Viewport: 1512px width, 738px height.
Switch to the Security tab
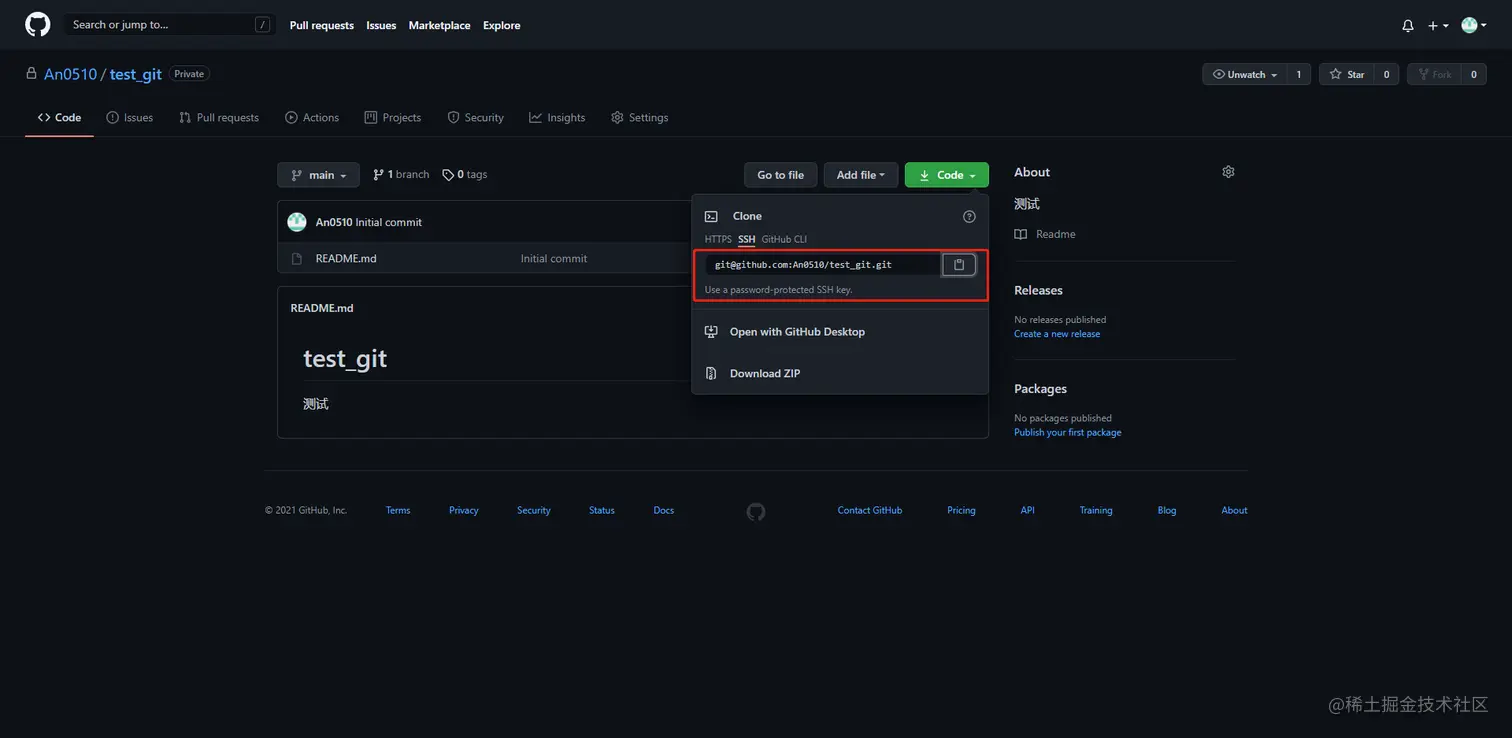point(475,117)
